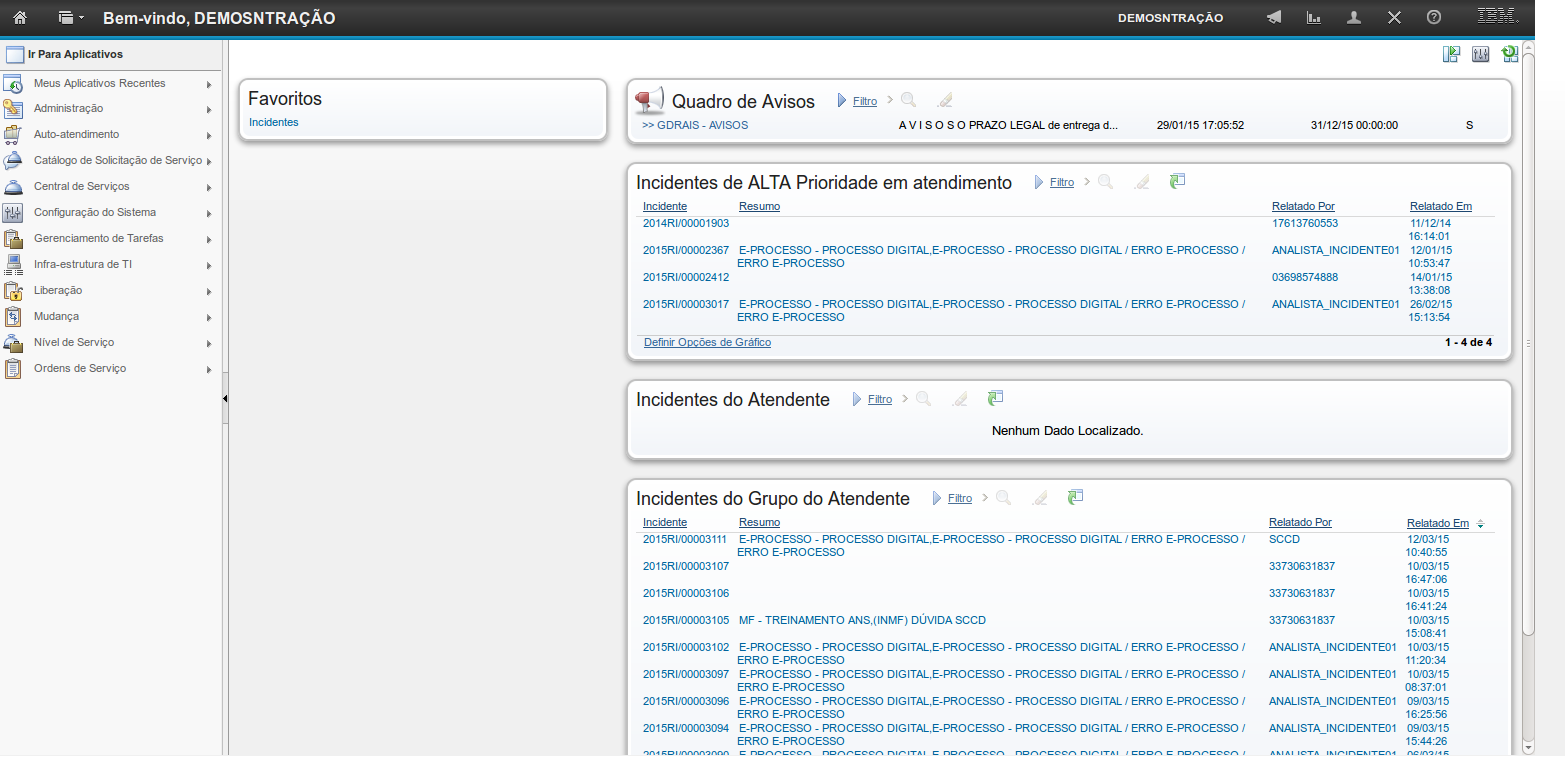Click Definir Opções de Gráfico link
Image resolution: width=1565 pixels, height=760 pixels.
coord(707,342)
